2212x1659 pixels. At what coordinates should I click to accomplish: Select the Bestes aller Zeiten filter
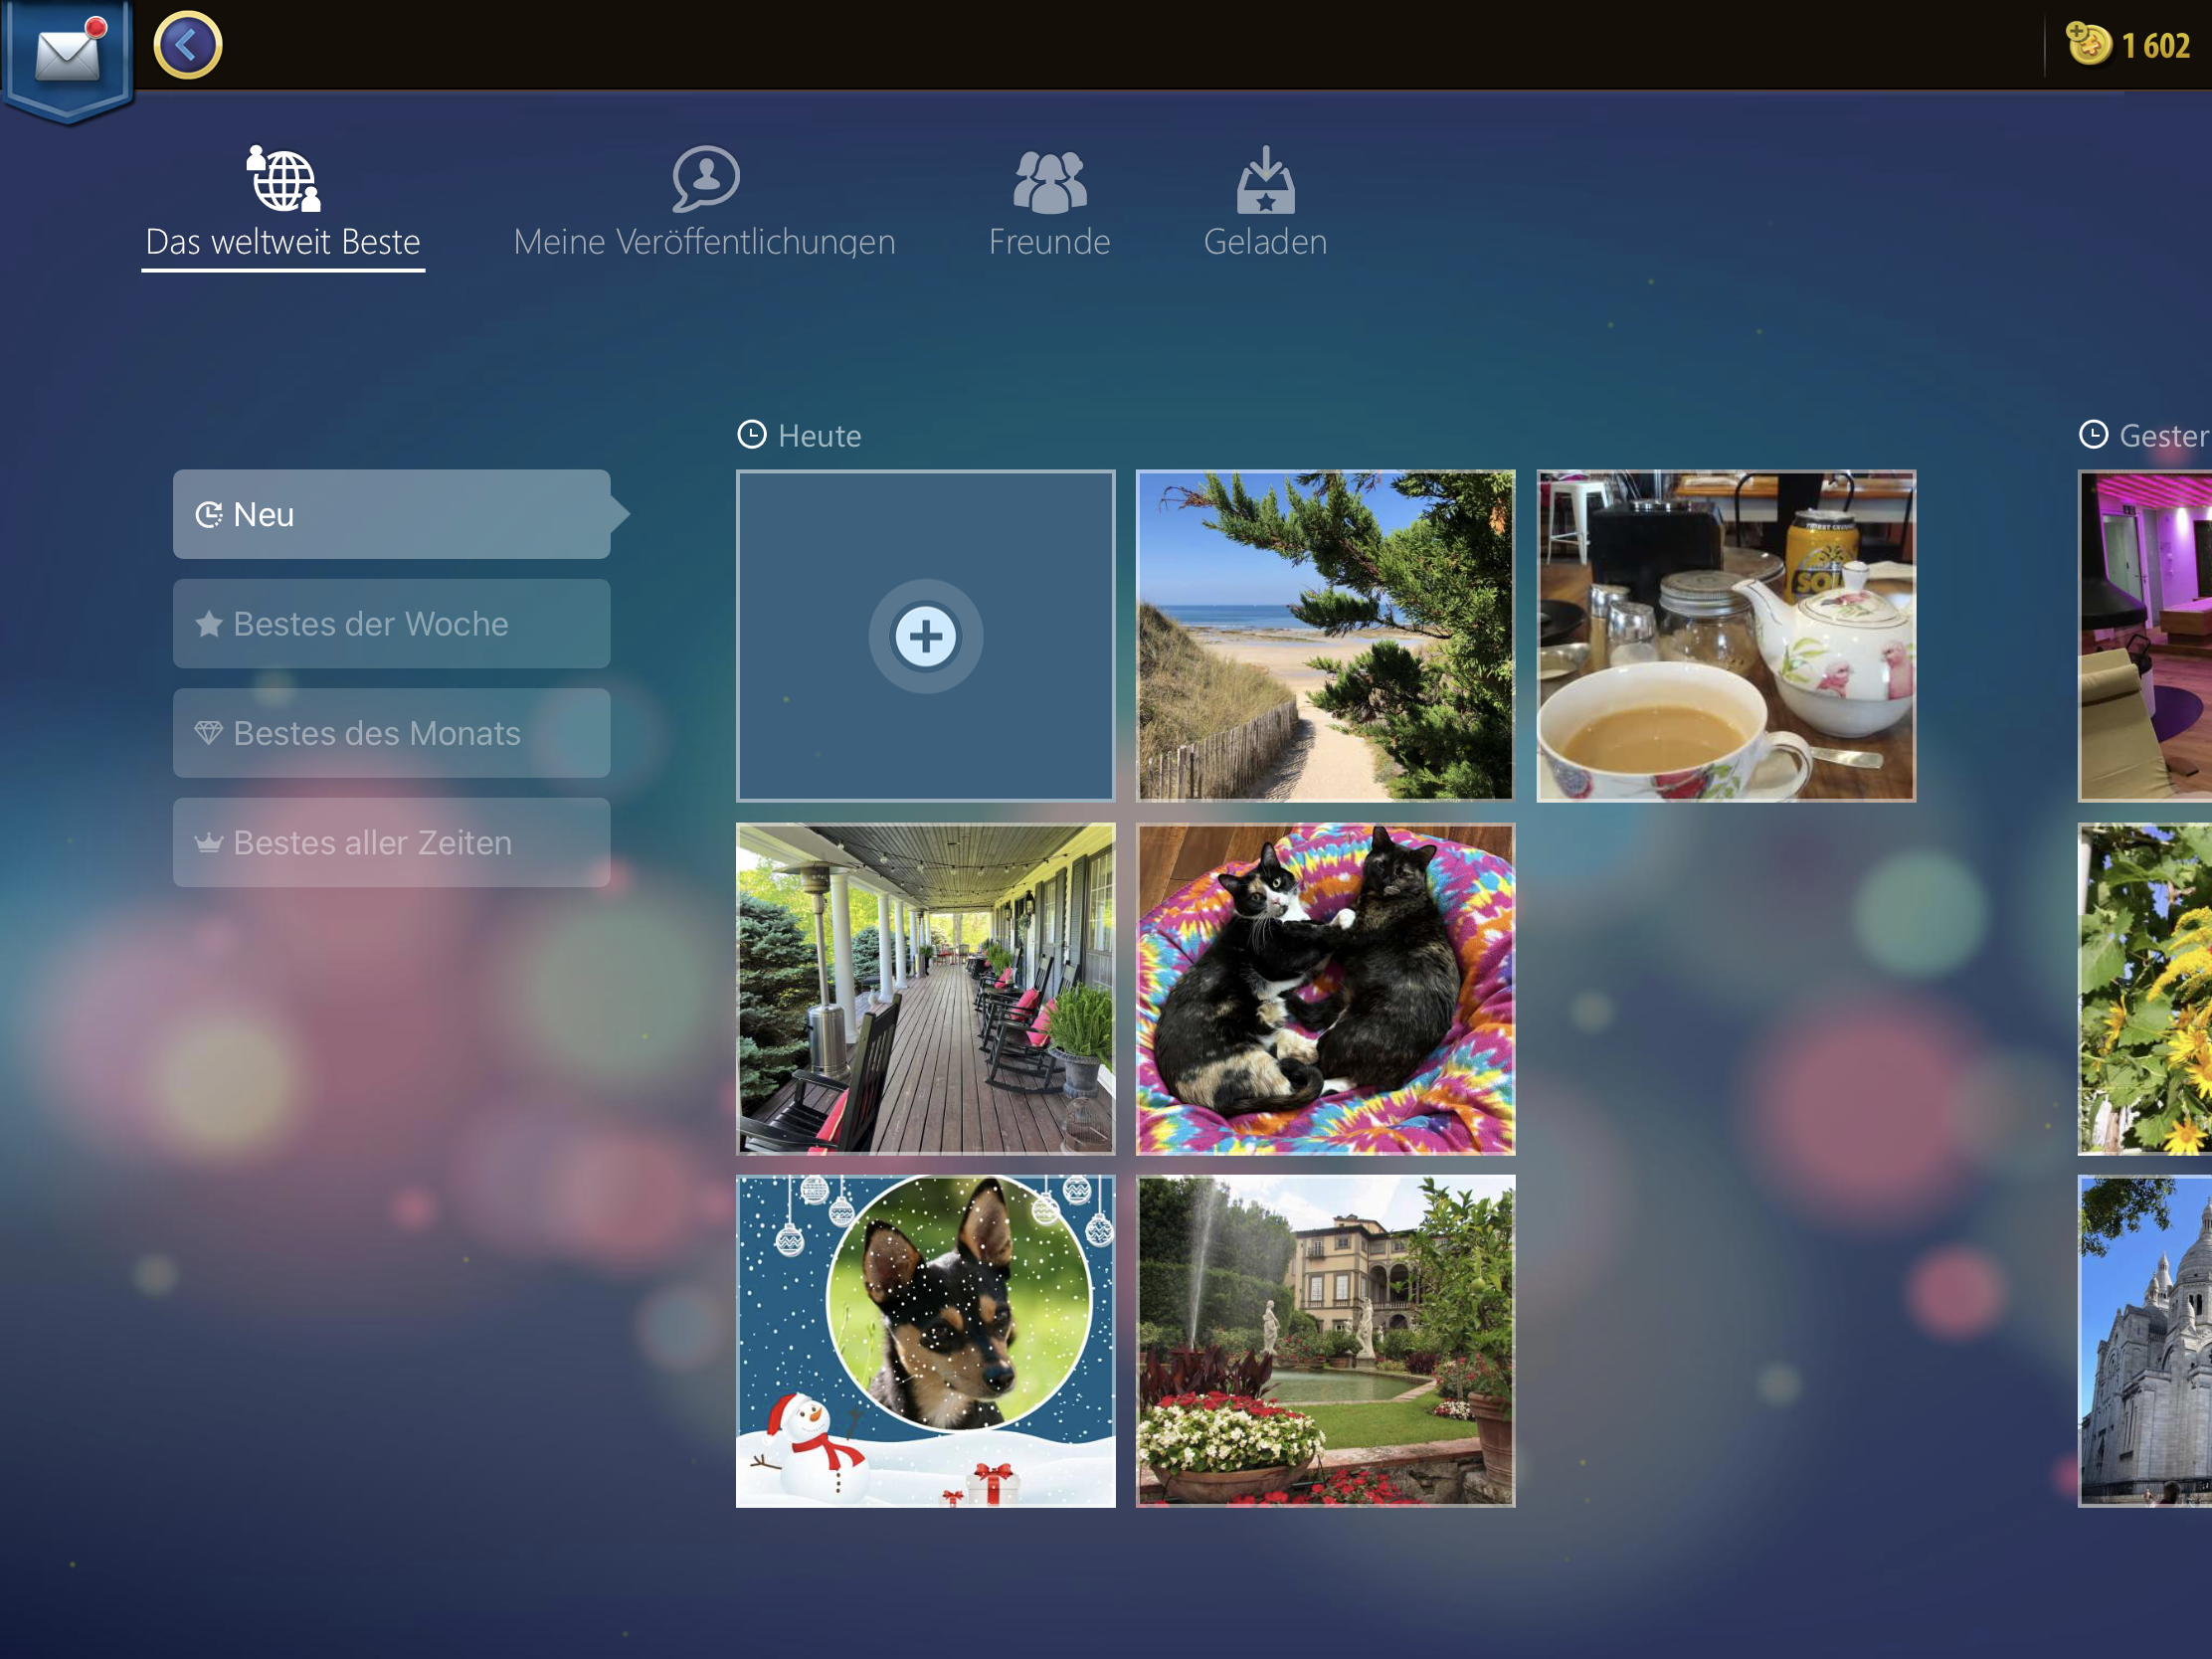pos(392,842)
